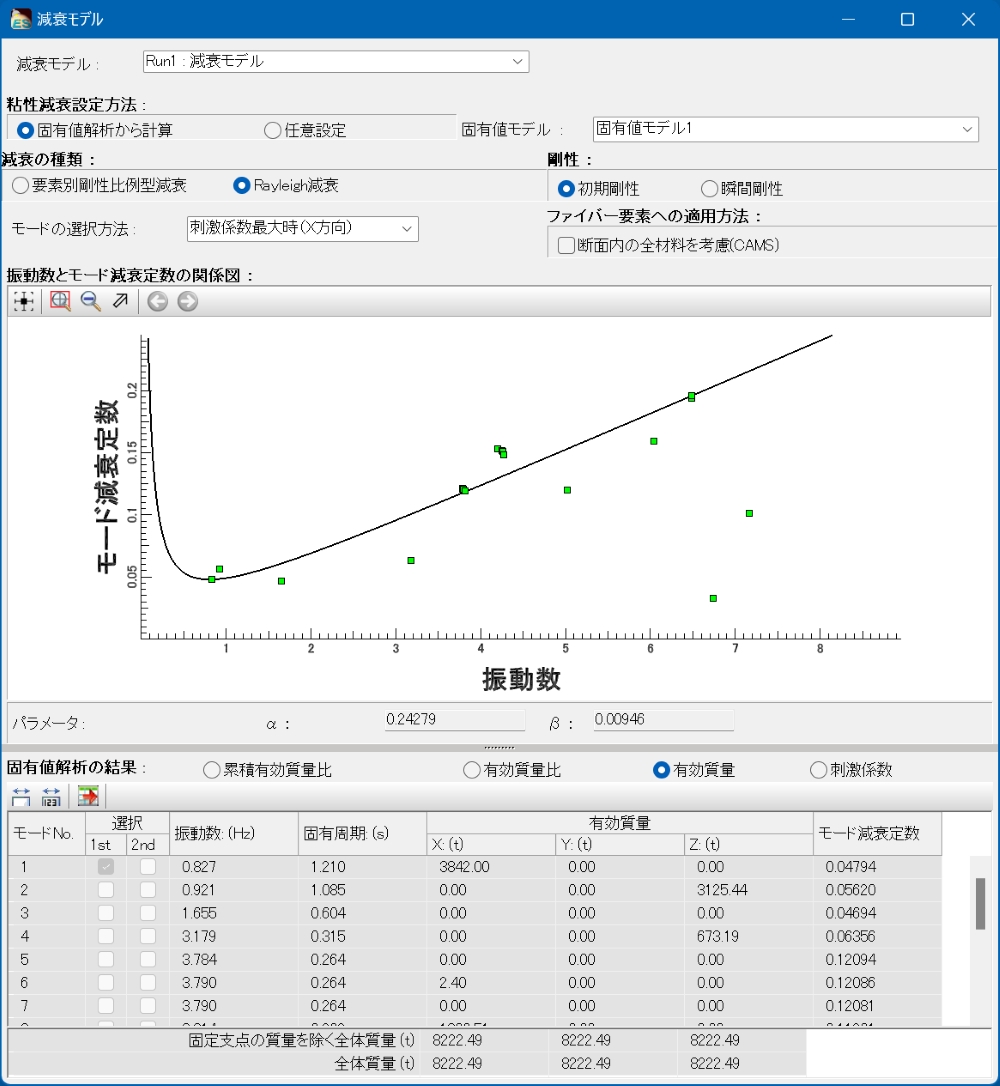Click the X: (t) column header
The image size is (1000, 1086).
tap(491, 844)
